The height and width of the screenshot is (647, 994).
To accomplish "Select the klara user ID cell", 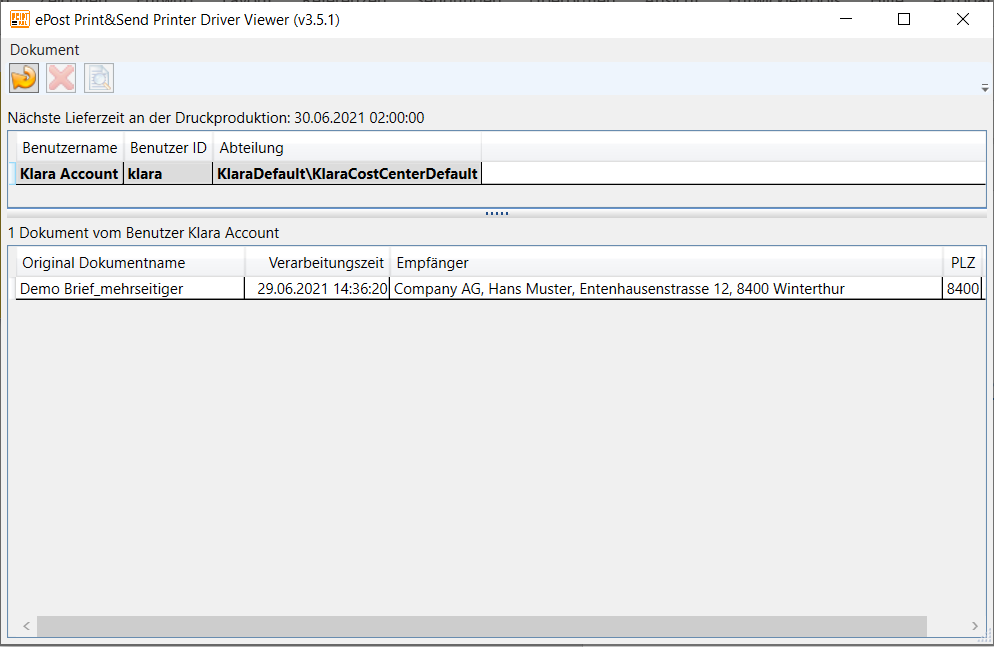I will (169, 173).
